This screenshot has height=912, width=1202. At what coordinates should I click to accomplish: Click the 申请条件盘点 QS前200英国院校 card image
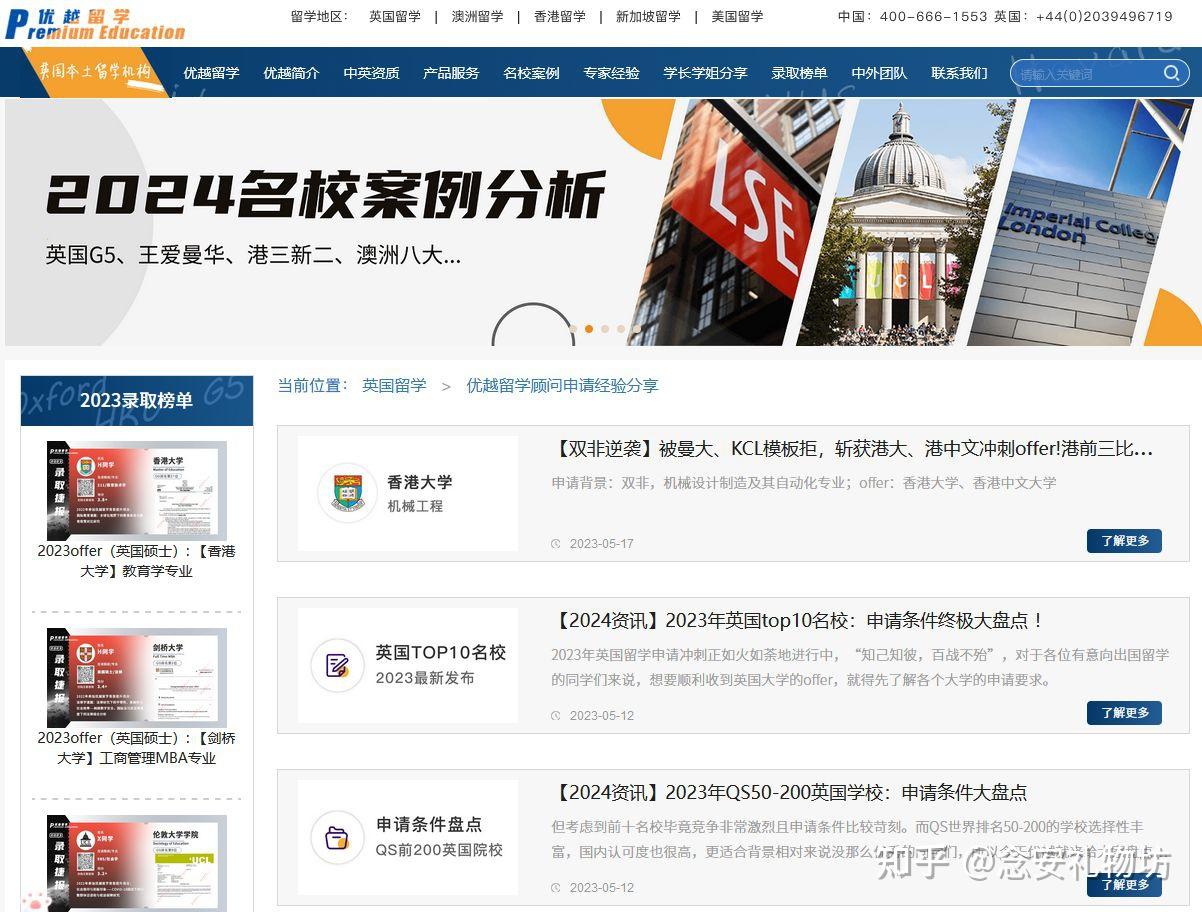408,837
